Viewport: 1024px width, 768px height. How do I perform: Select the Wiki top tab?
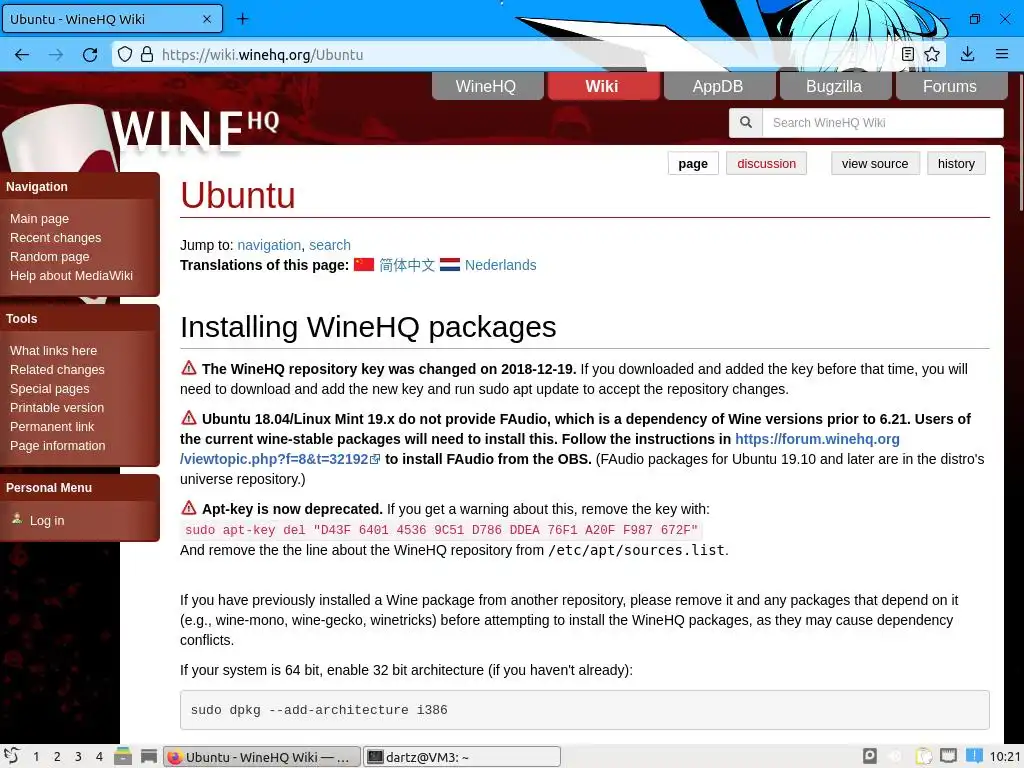coord(603,86)
